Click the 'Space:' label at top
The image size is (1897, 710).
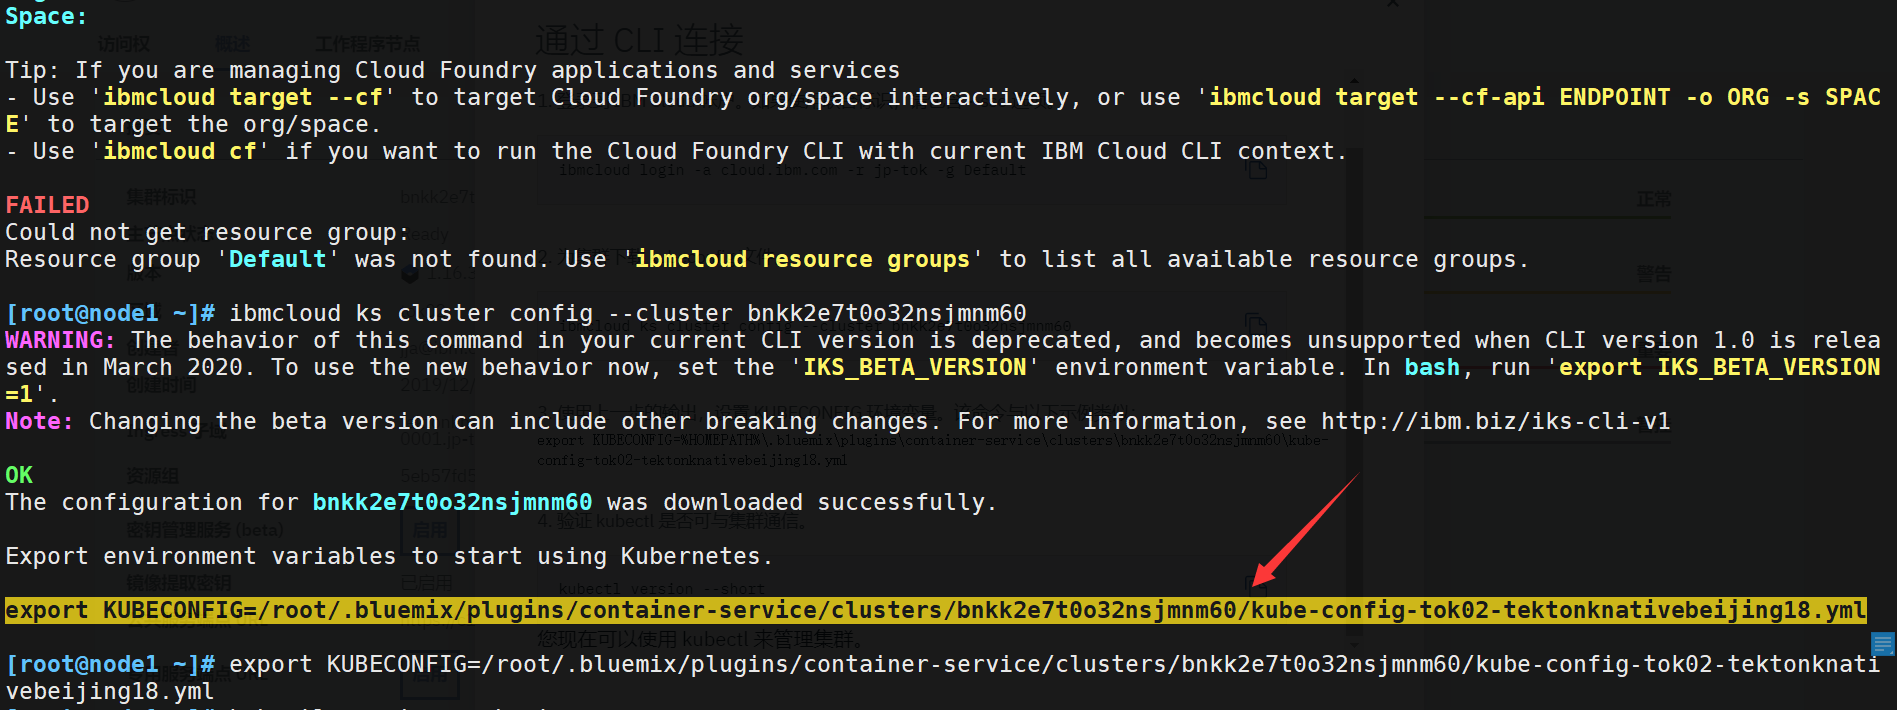tap(46, 16)
